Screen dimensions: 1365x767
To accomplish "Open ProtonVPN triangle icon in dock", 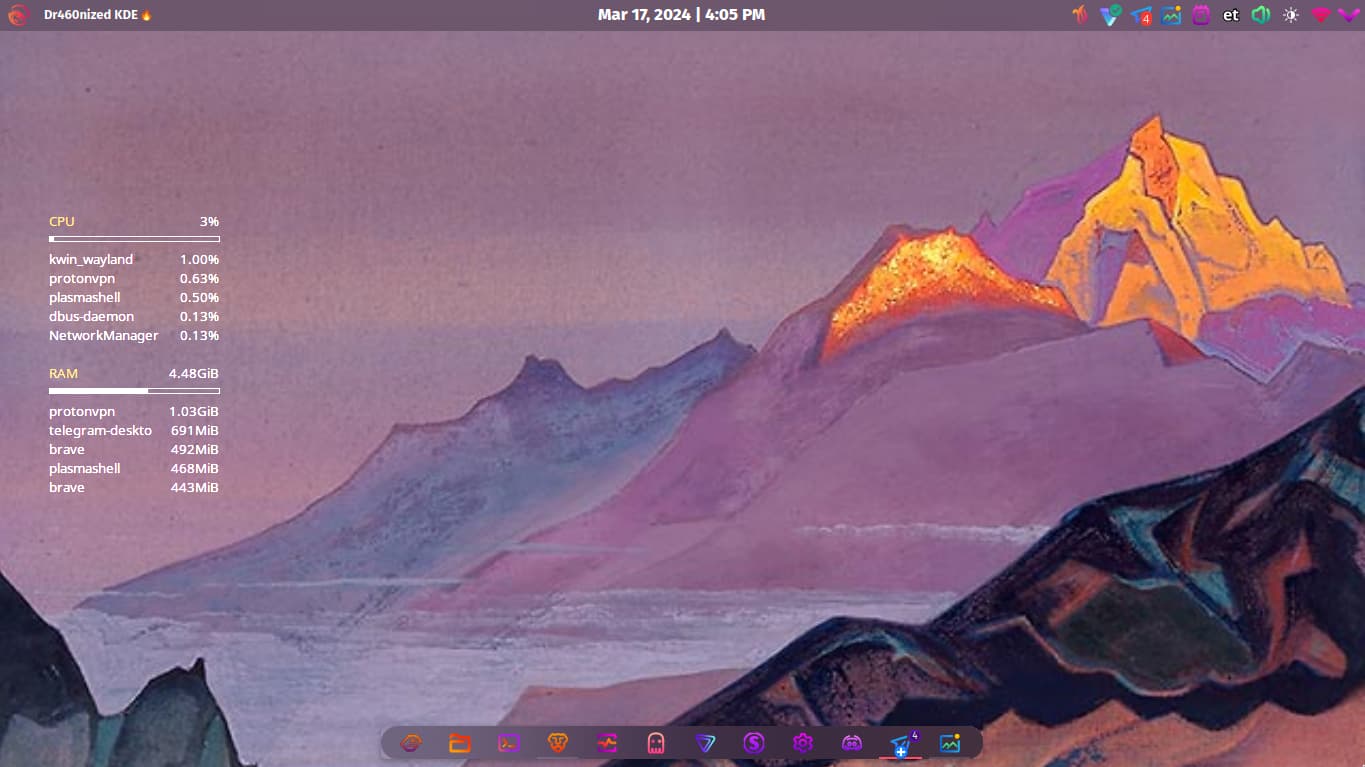I will (705, 743).
